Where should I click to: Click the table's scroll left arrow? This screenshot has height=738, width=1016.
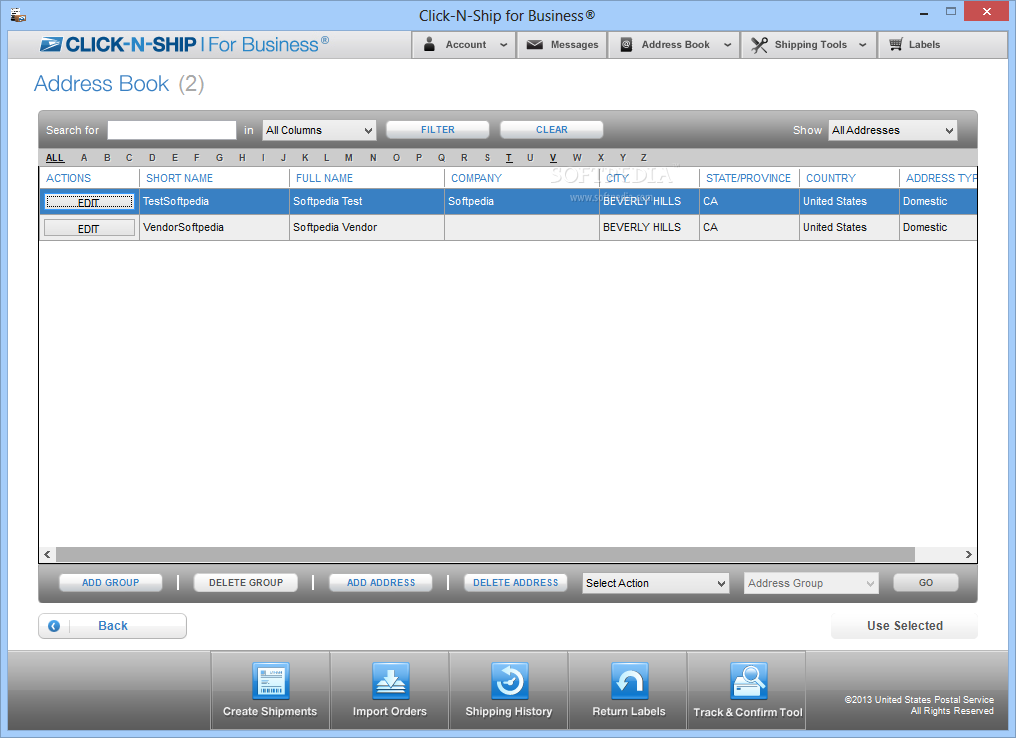tap(47, 555)
